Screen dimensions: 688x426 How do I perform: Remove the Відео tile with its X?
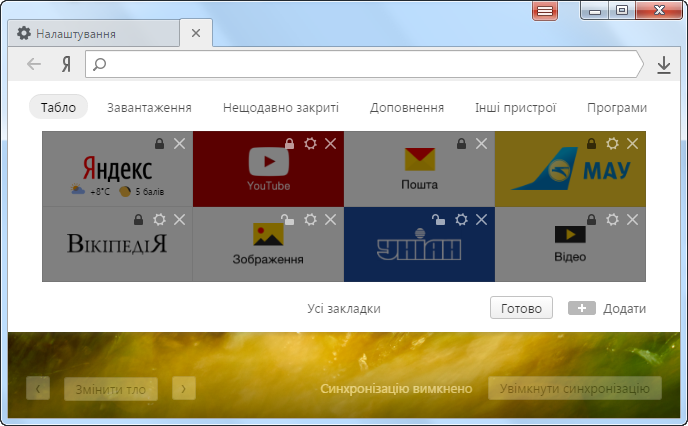632,219
